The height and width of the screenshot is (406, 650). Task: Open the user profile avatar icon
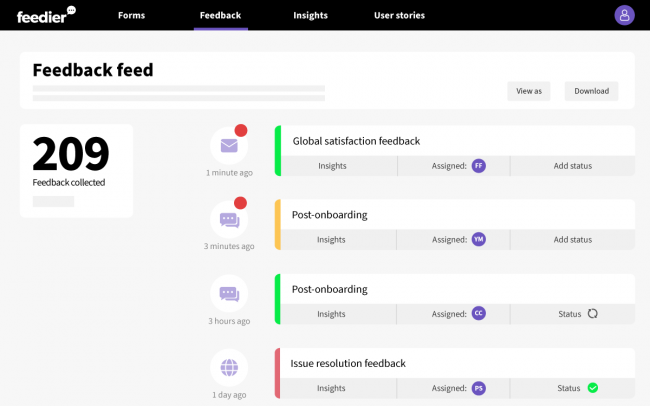click(624, 15)
